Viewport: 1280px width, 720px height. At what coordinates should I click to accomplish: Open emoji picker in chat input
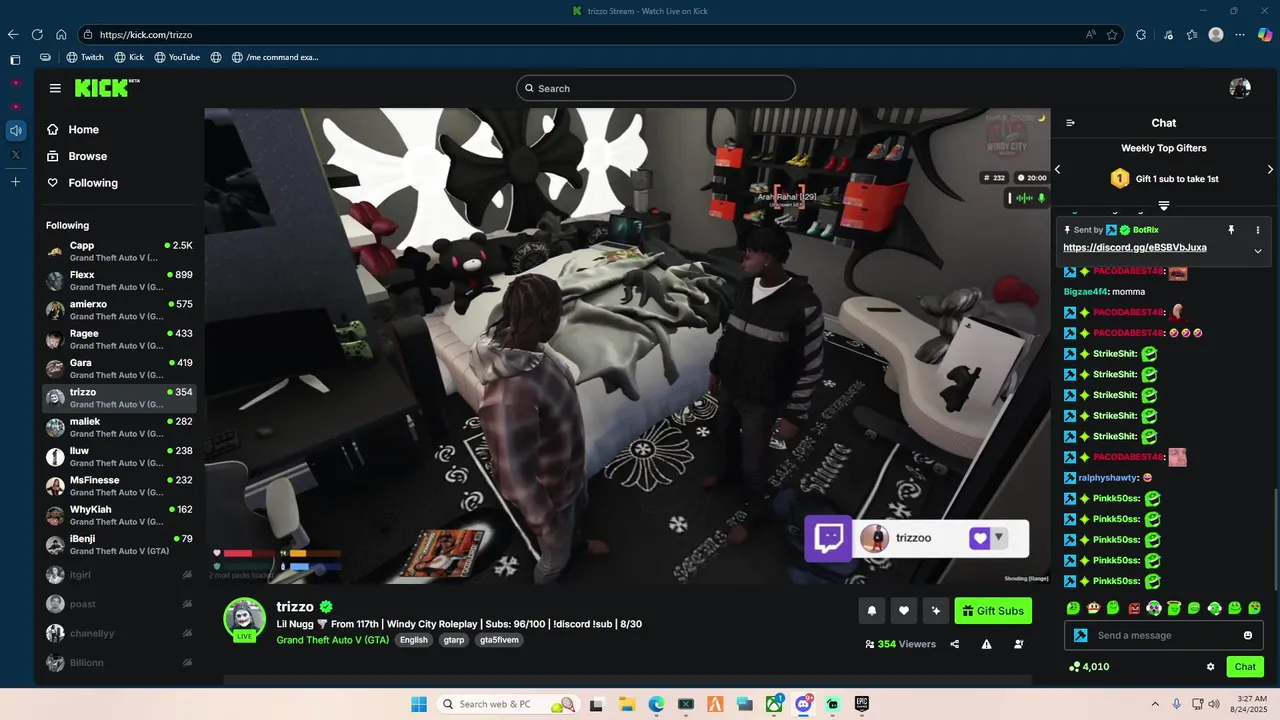coord(1248,635)
